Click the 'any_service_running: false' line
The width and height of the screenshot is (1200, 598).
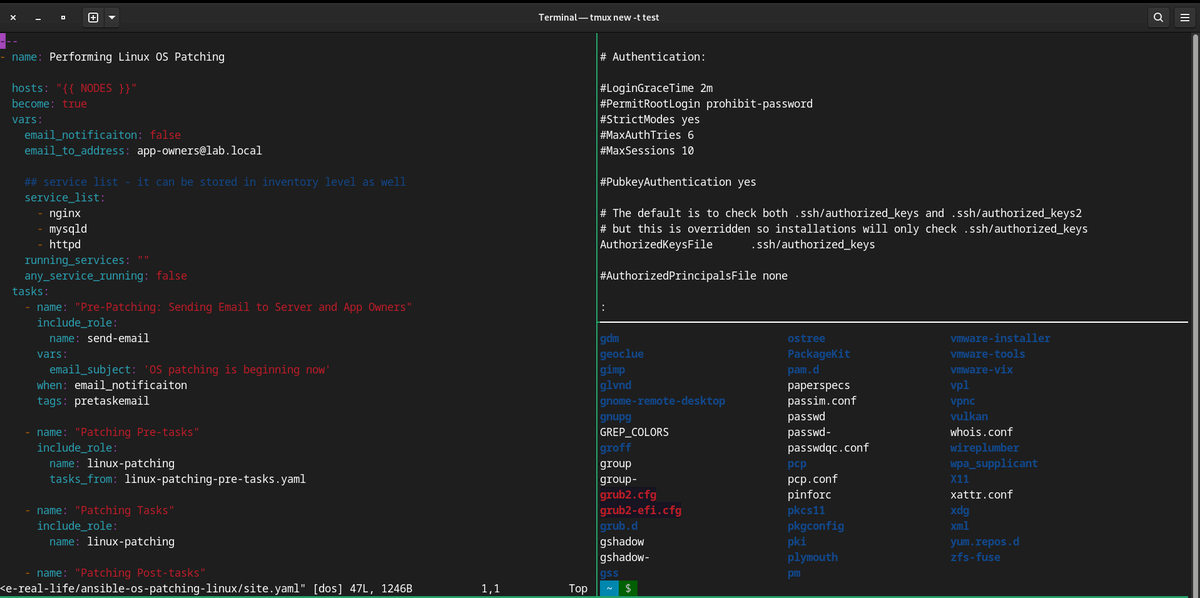(x=106, y=276)
